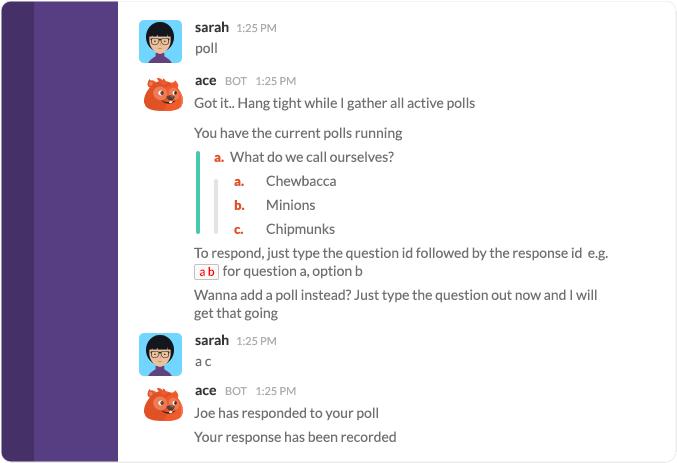Click sarah's username above 'a c' message
The width and height of the screenshot is (677, 463).
pyautogui.click(x=212, y=340)
